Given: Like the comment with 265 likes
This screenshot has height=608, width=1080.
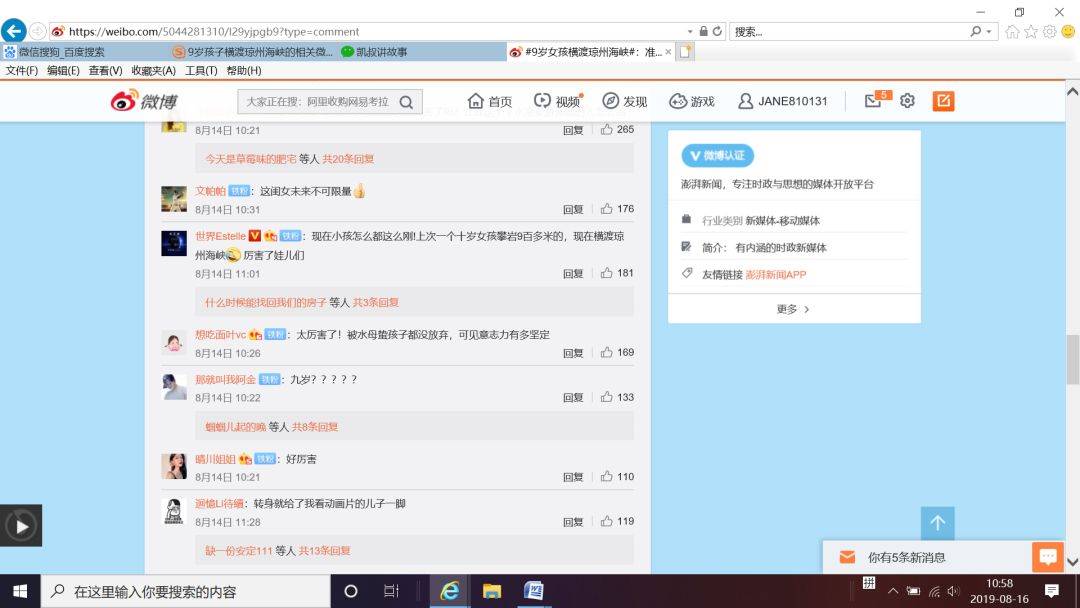Looking at the screenshot, I should [x=617, y=129].
